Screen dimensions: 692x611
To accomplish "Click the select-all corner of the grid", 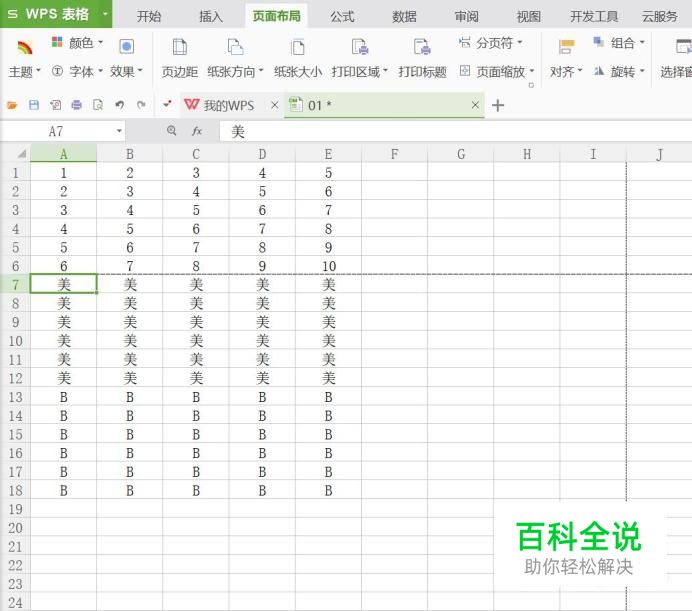I will click(x=21, y=154).
